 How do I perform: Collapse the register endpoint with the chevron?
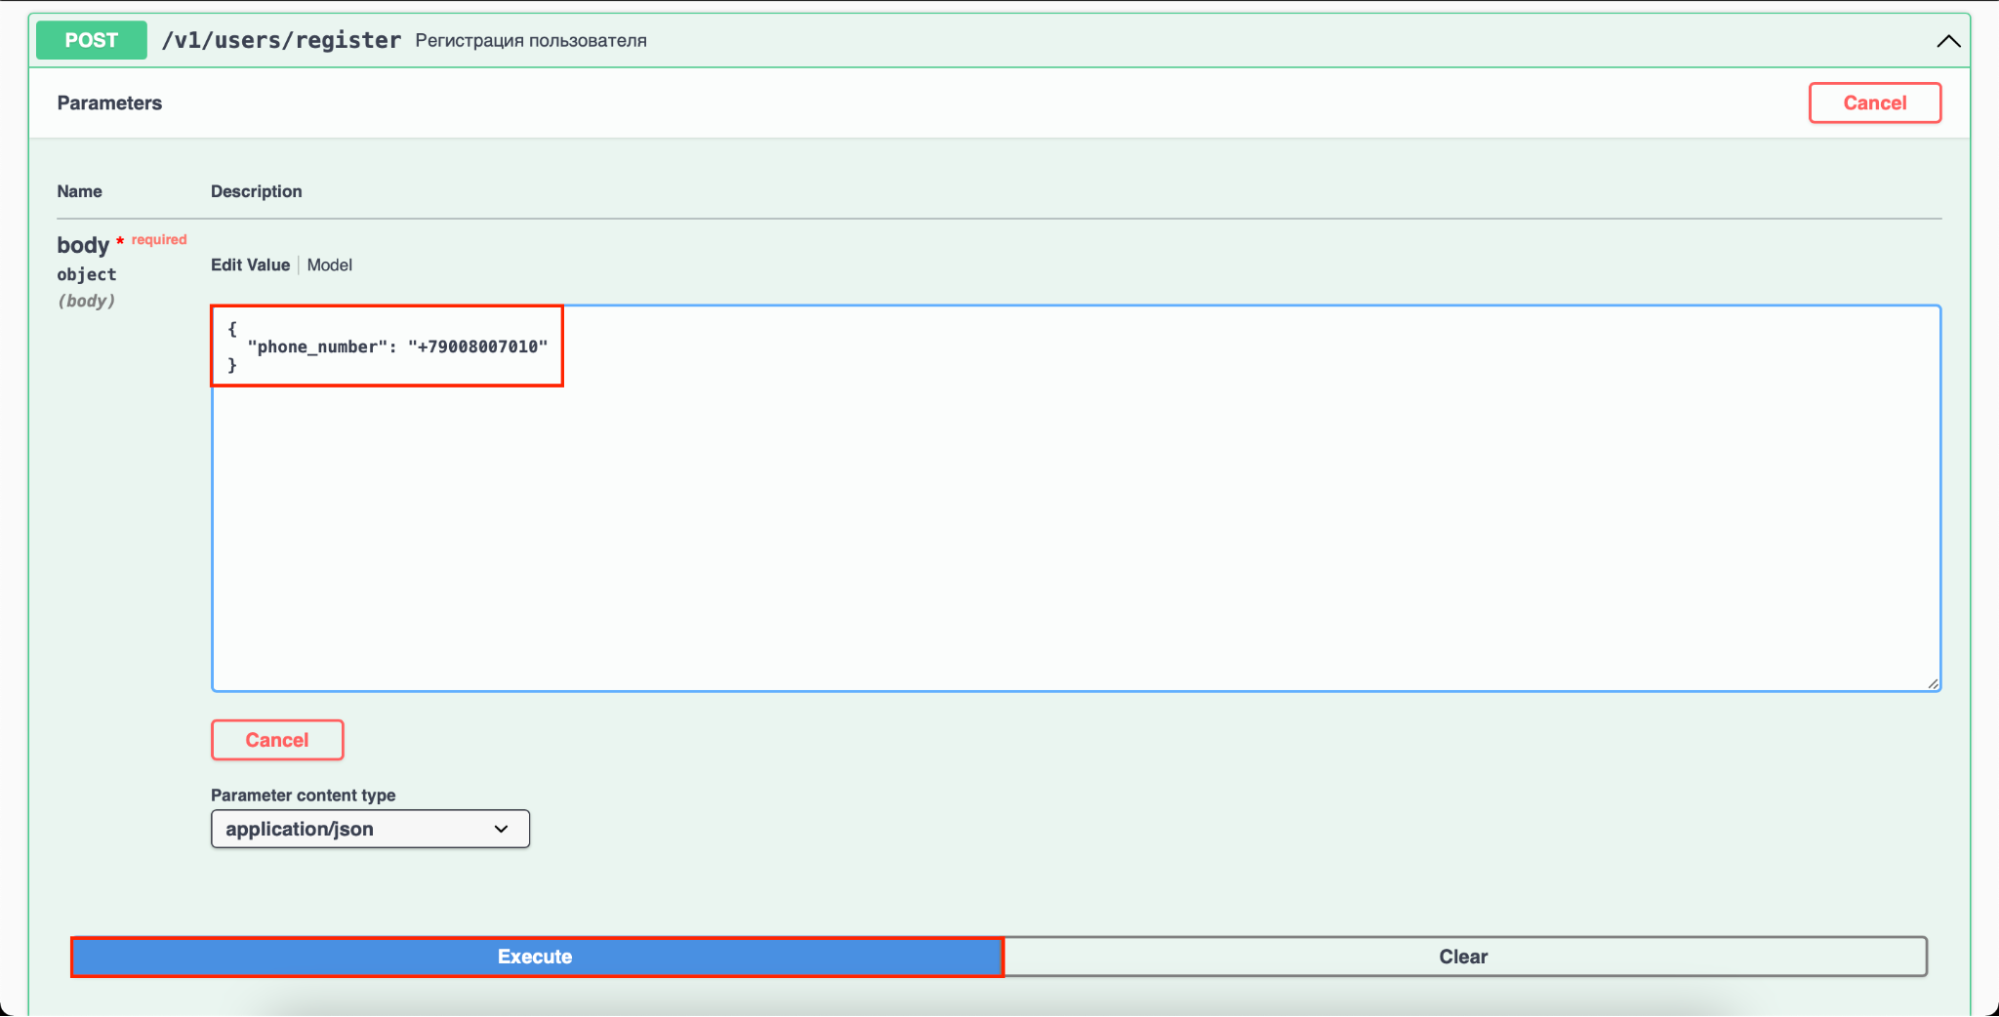click(x=1947, y=41)
